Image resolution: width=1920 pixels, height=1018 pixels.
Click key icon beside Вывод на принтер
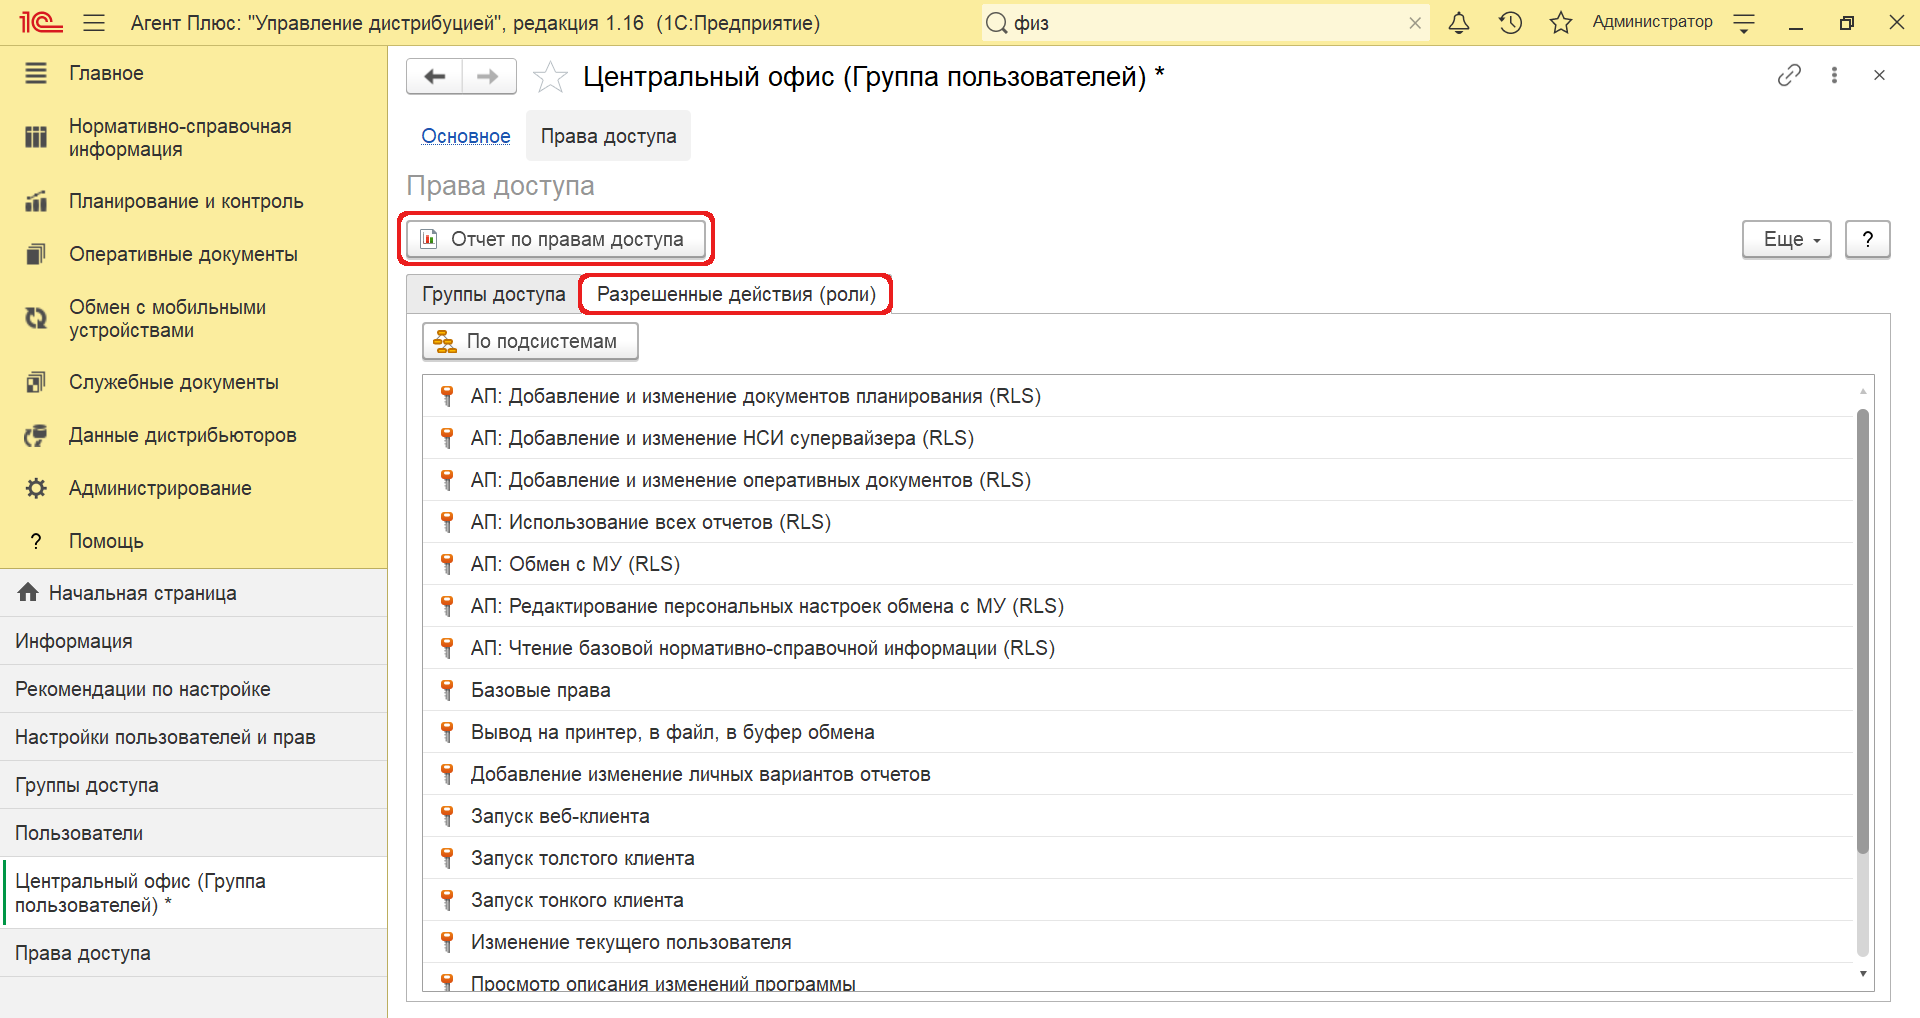(447, 732)
